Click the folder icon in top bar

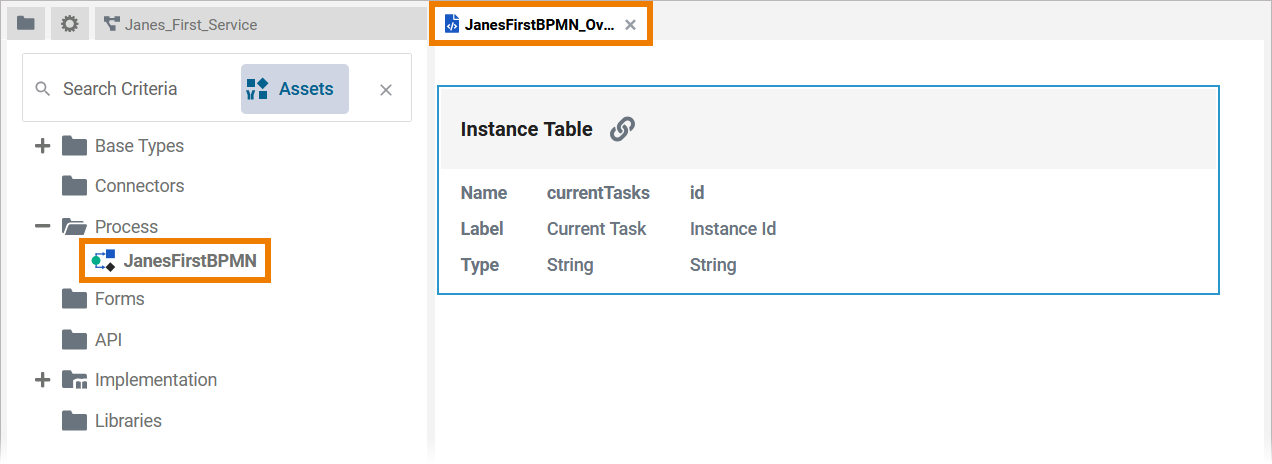point(26,24)
